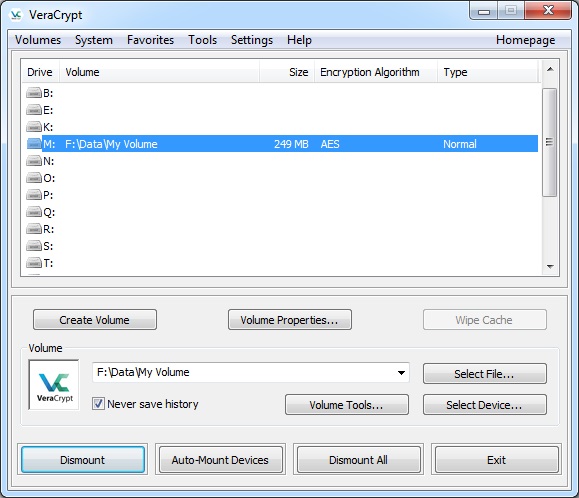Open Volume Tools options

tap(347, 405)
